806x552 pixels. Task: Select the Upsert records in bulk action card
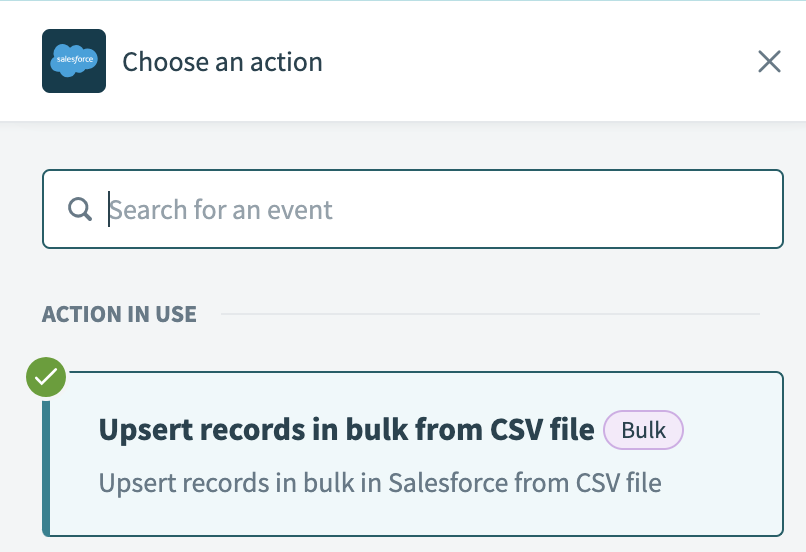tap(414, 455)
